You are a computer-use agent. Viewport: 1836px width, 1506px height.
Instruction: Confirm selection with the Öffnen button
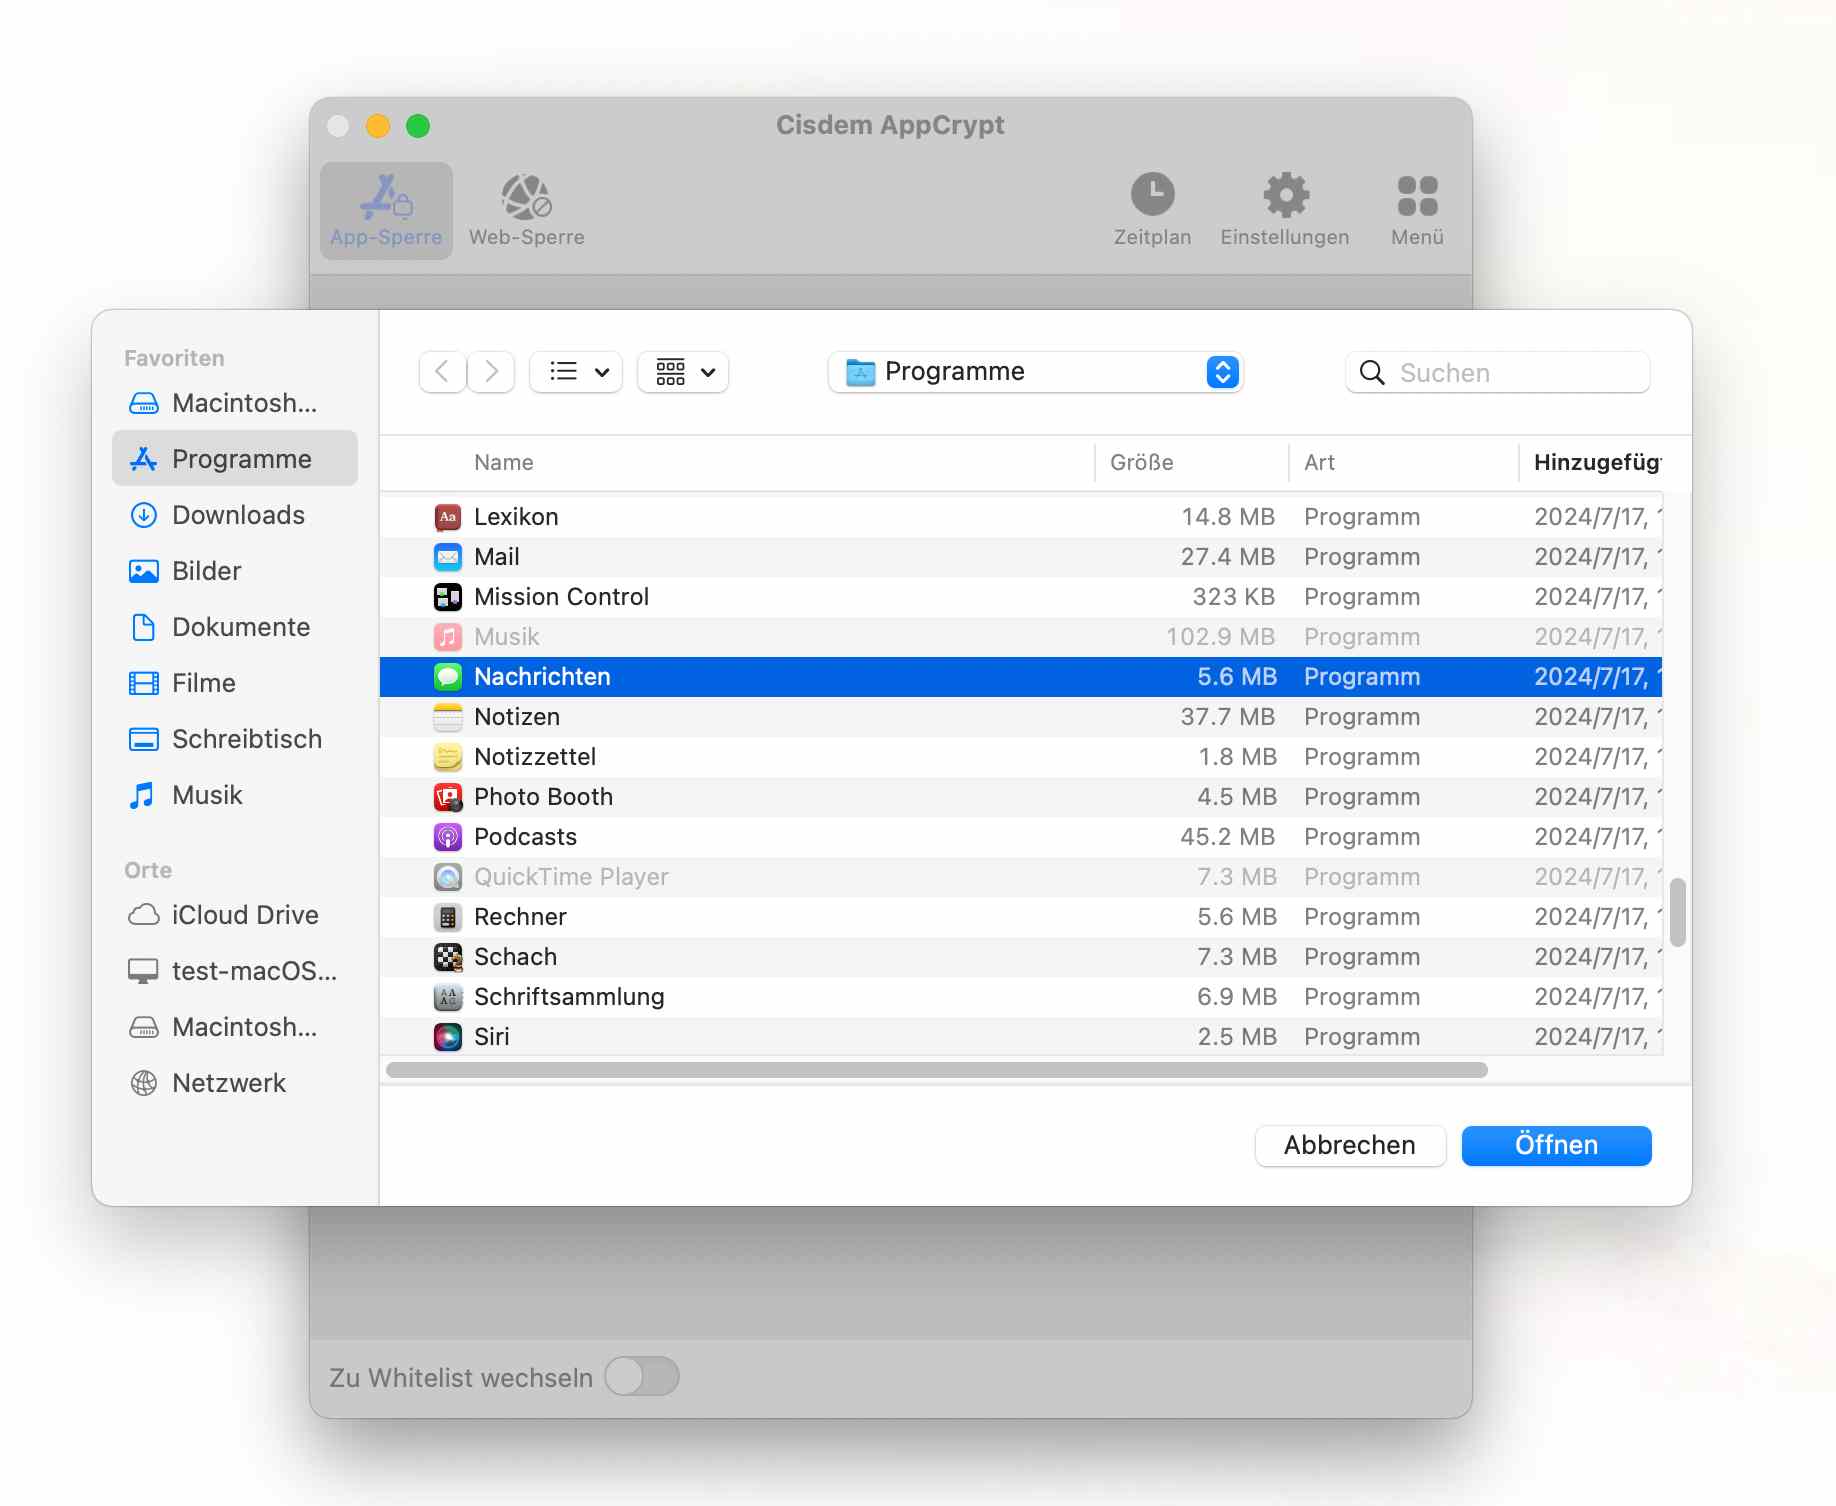[x=1556, y=1145]
